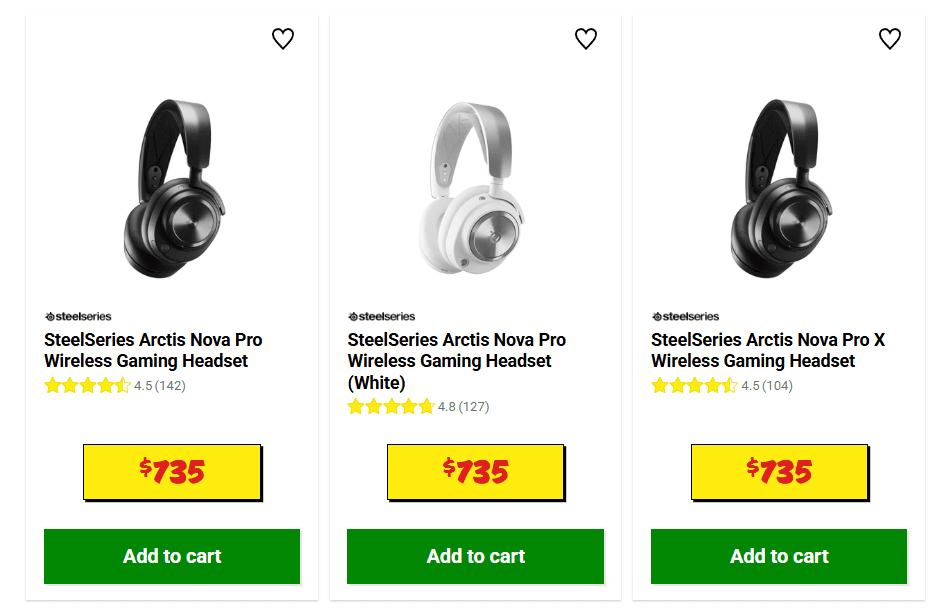The width and height of the screenshot is (933, 608).
Task: Click SteelSeries brand logo on white headset card
Action: [x=381, y=317]
